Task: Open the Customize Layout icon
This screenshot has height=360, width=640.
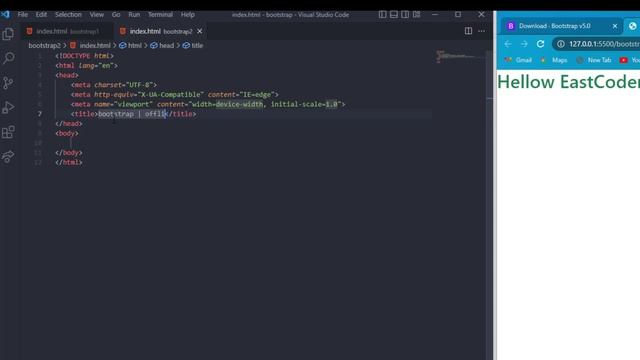Action: (416, 14)
